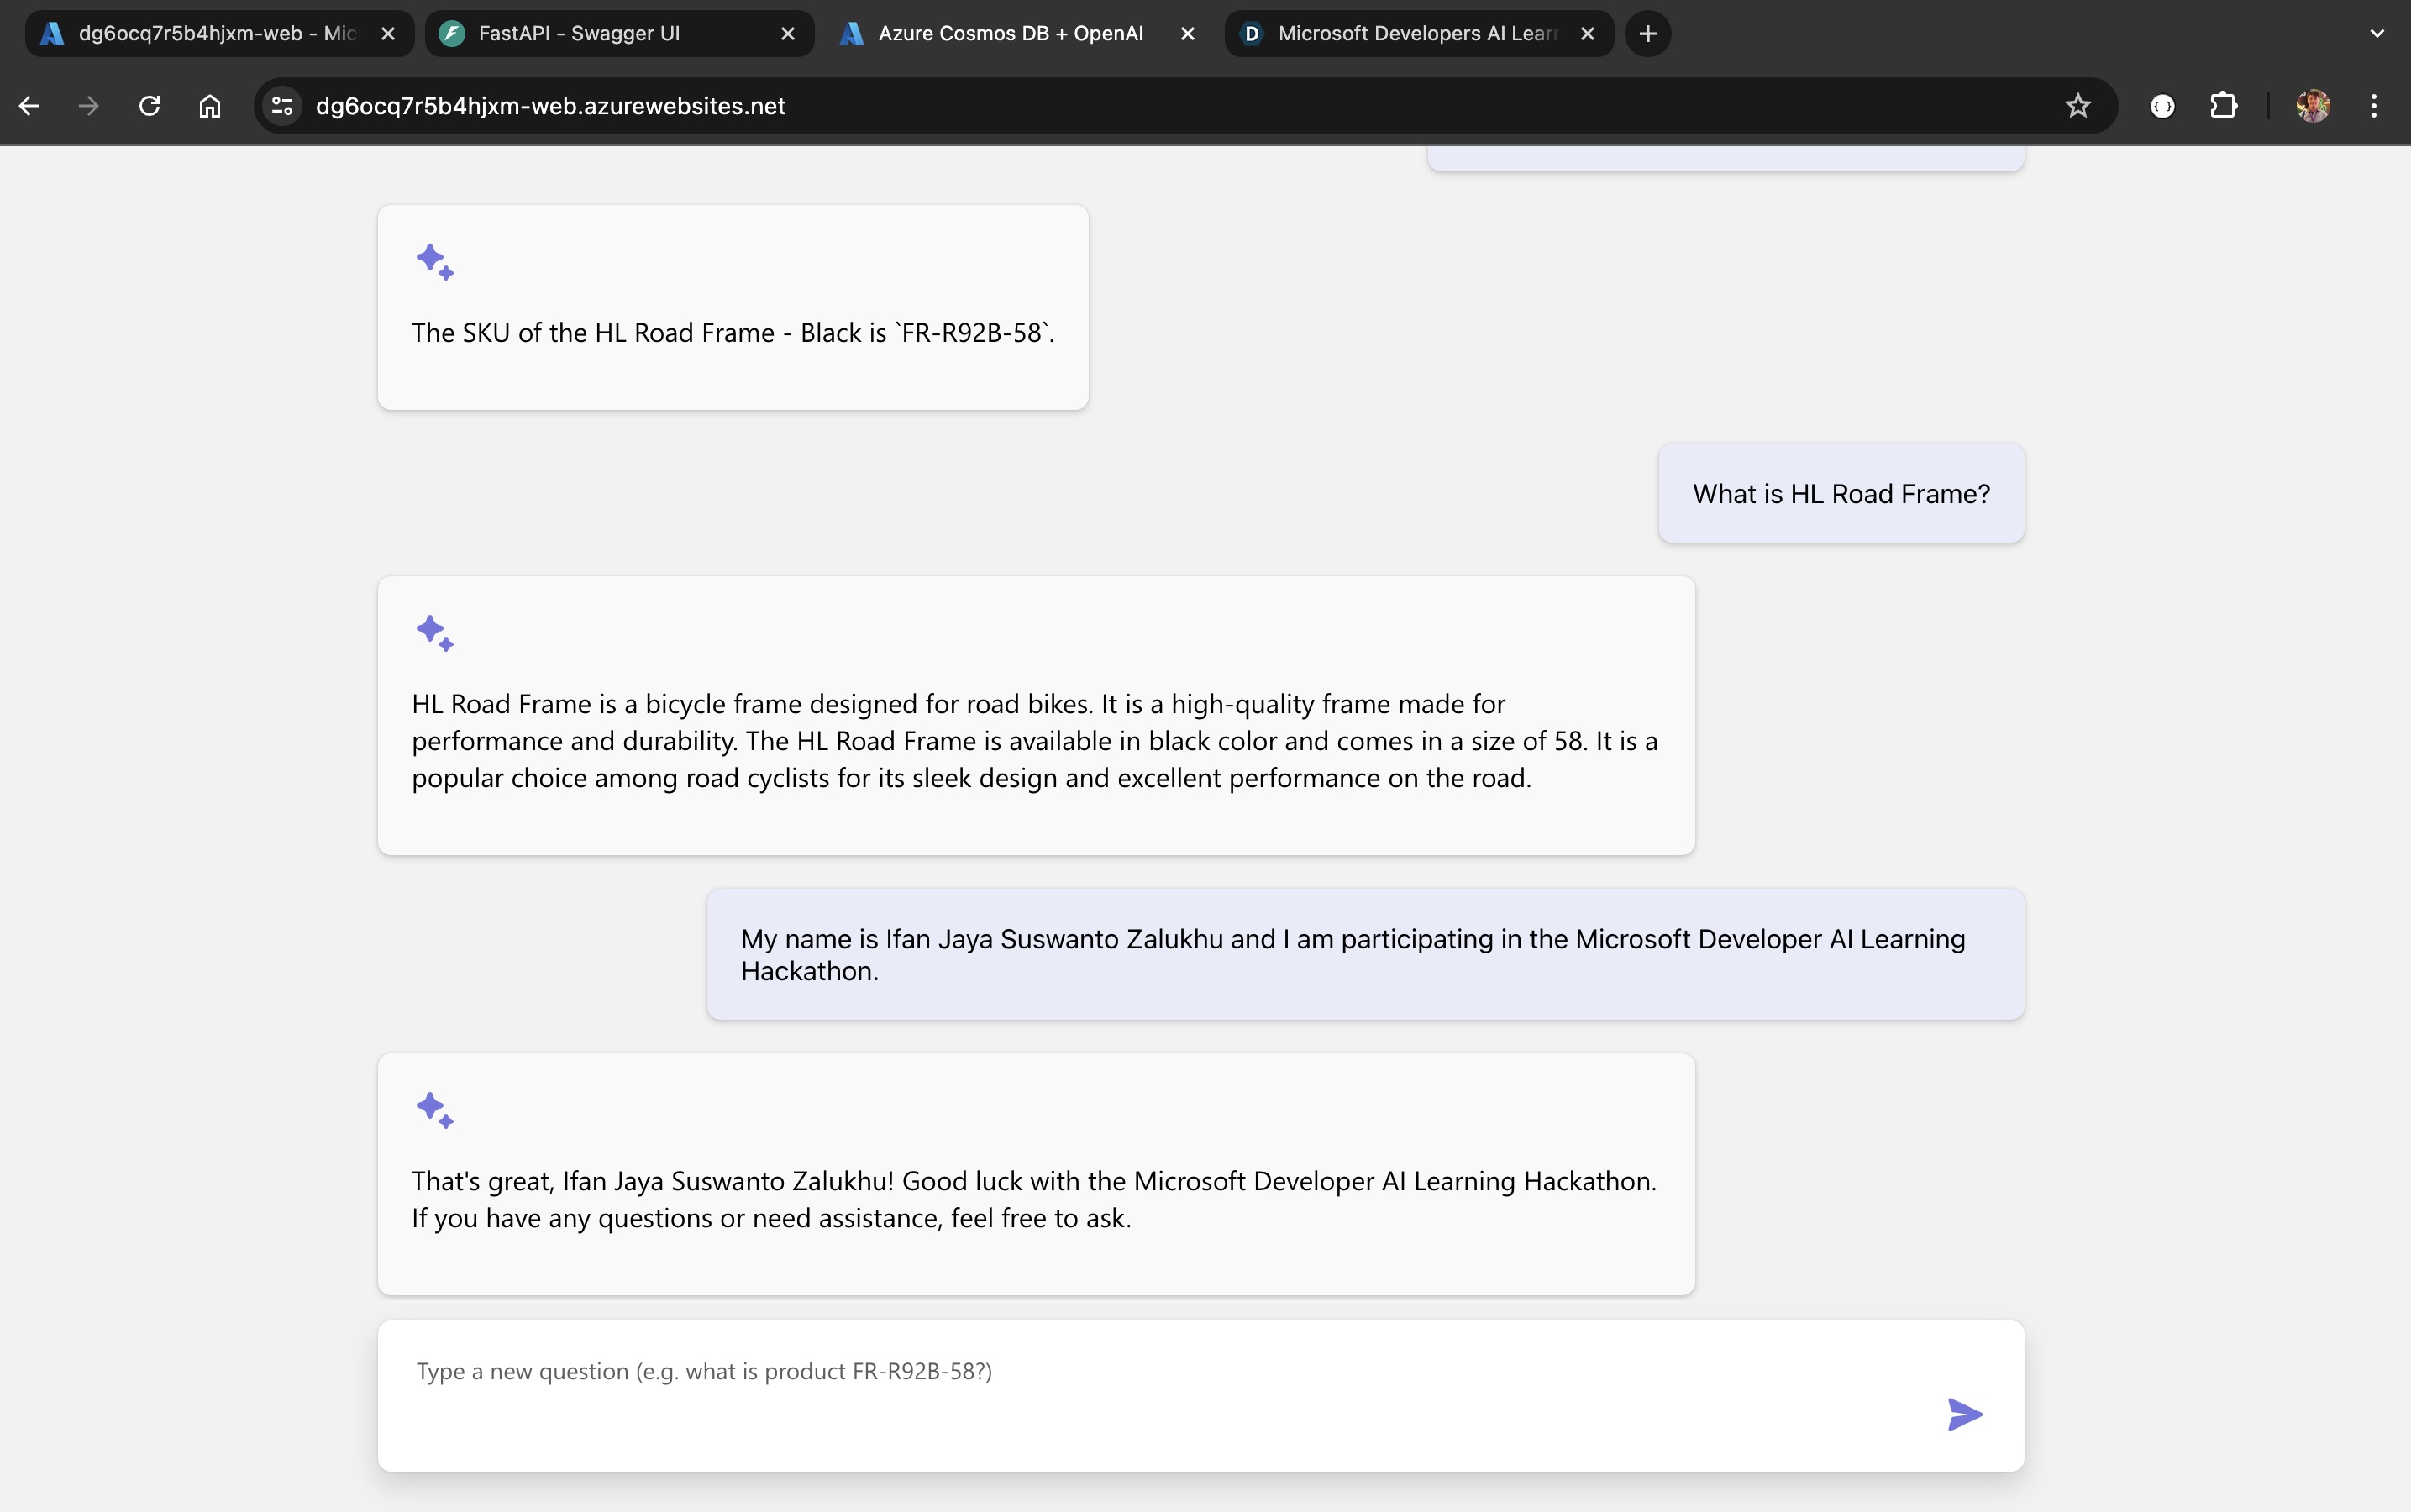Viewport: 2411px width, 1512px height.
Task: Click the round extension icon beside star
Action: [x=2162, y=106]
